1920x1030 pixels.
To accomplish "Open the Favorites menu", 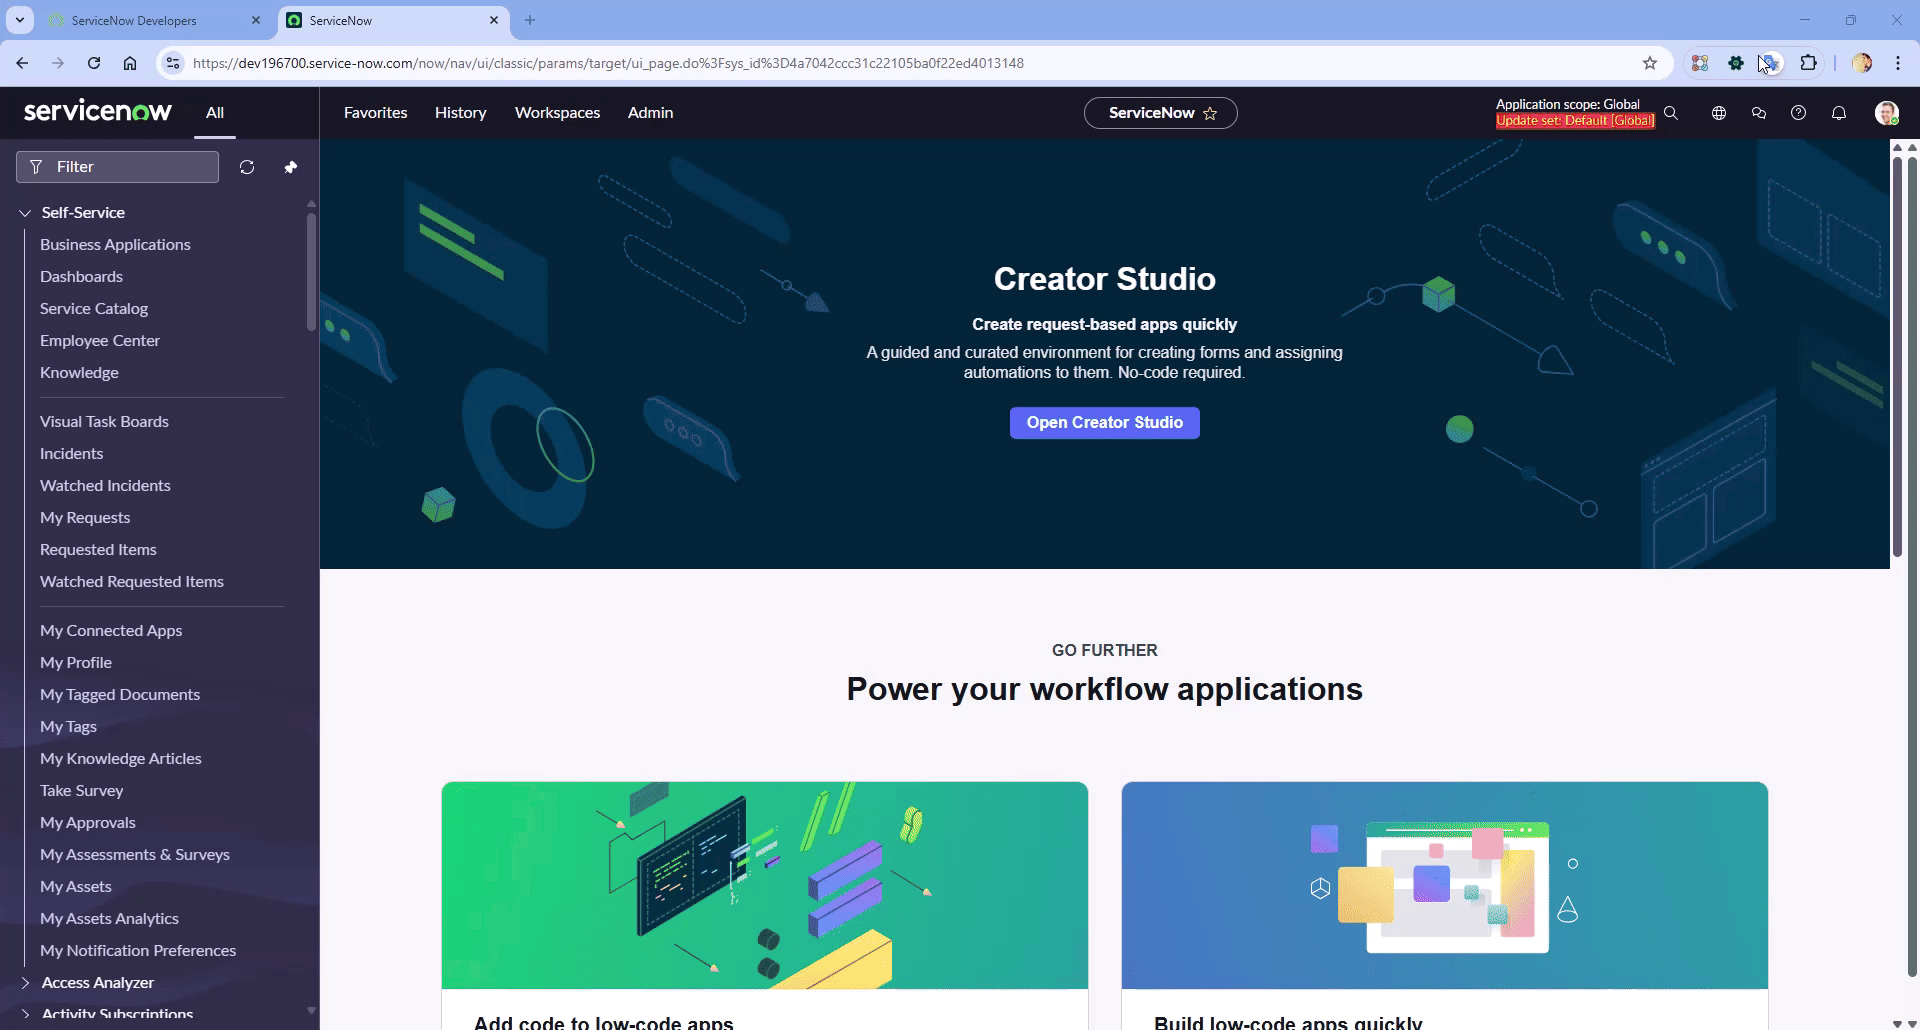I will (x=375, y=113).
